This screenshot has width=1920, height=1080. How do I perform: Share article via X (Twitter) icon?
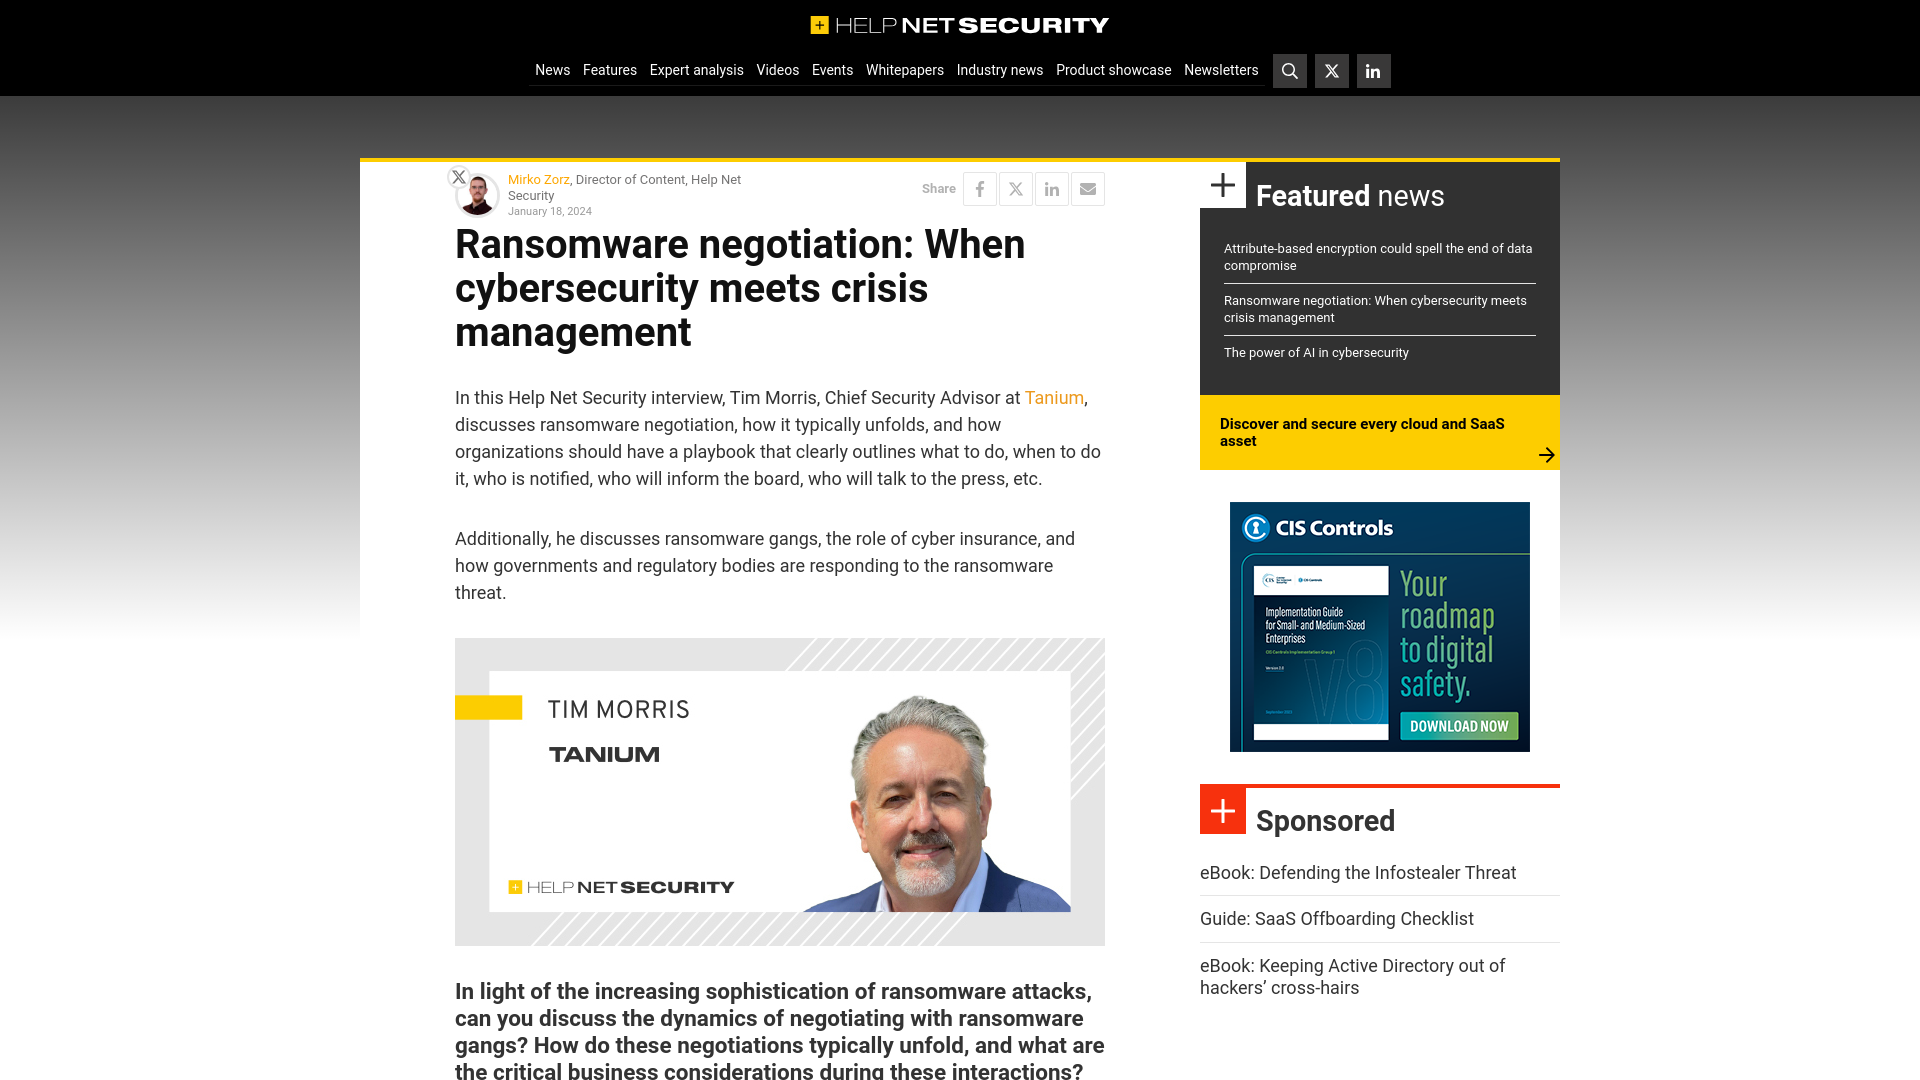1015,189
